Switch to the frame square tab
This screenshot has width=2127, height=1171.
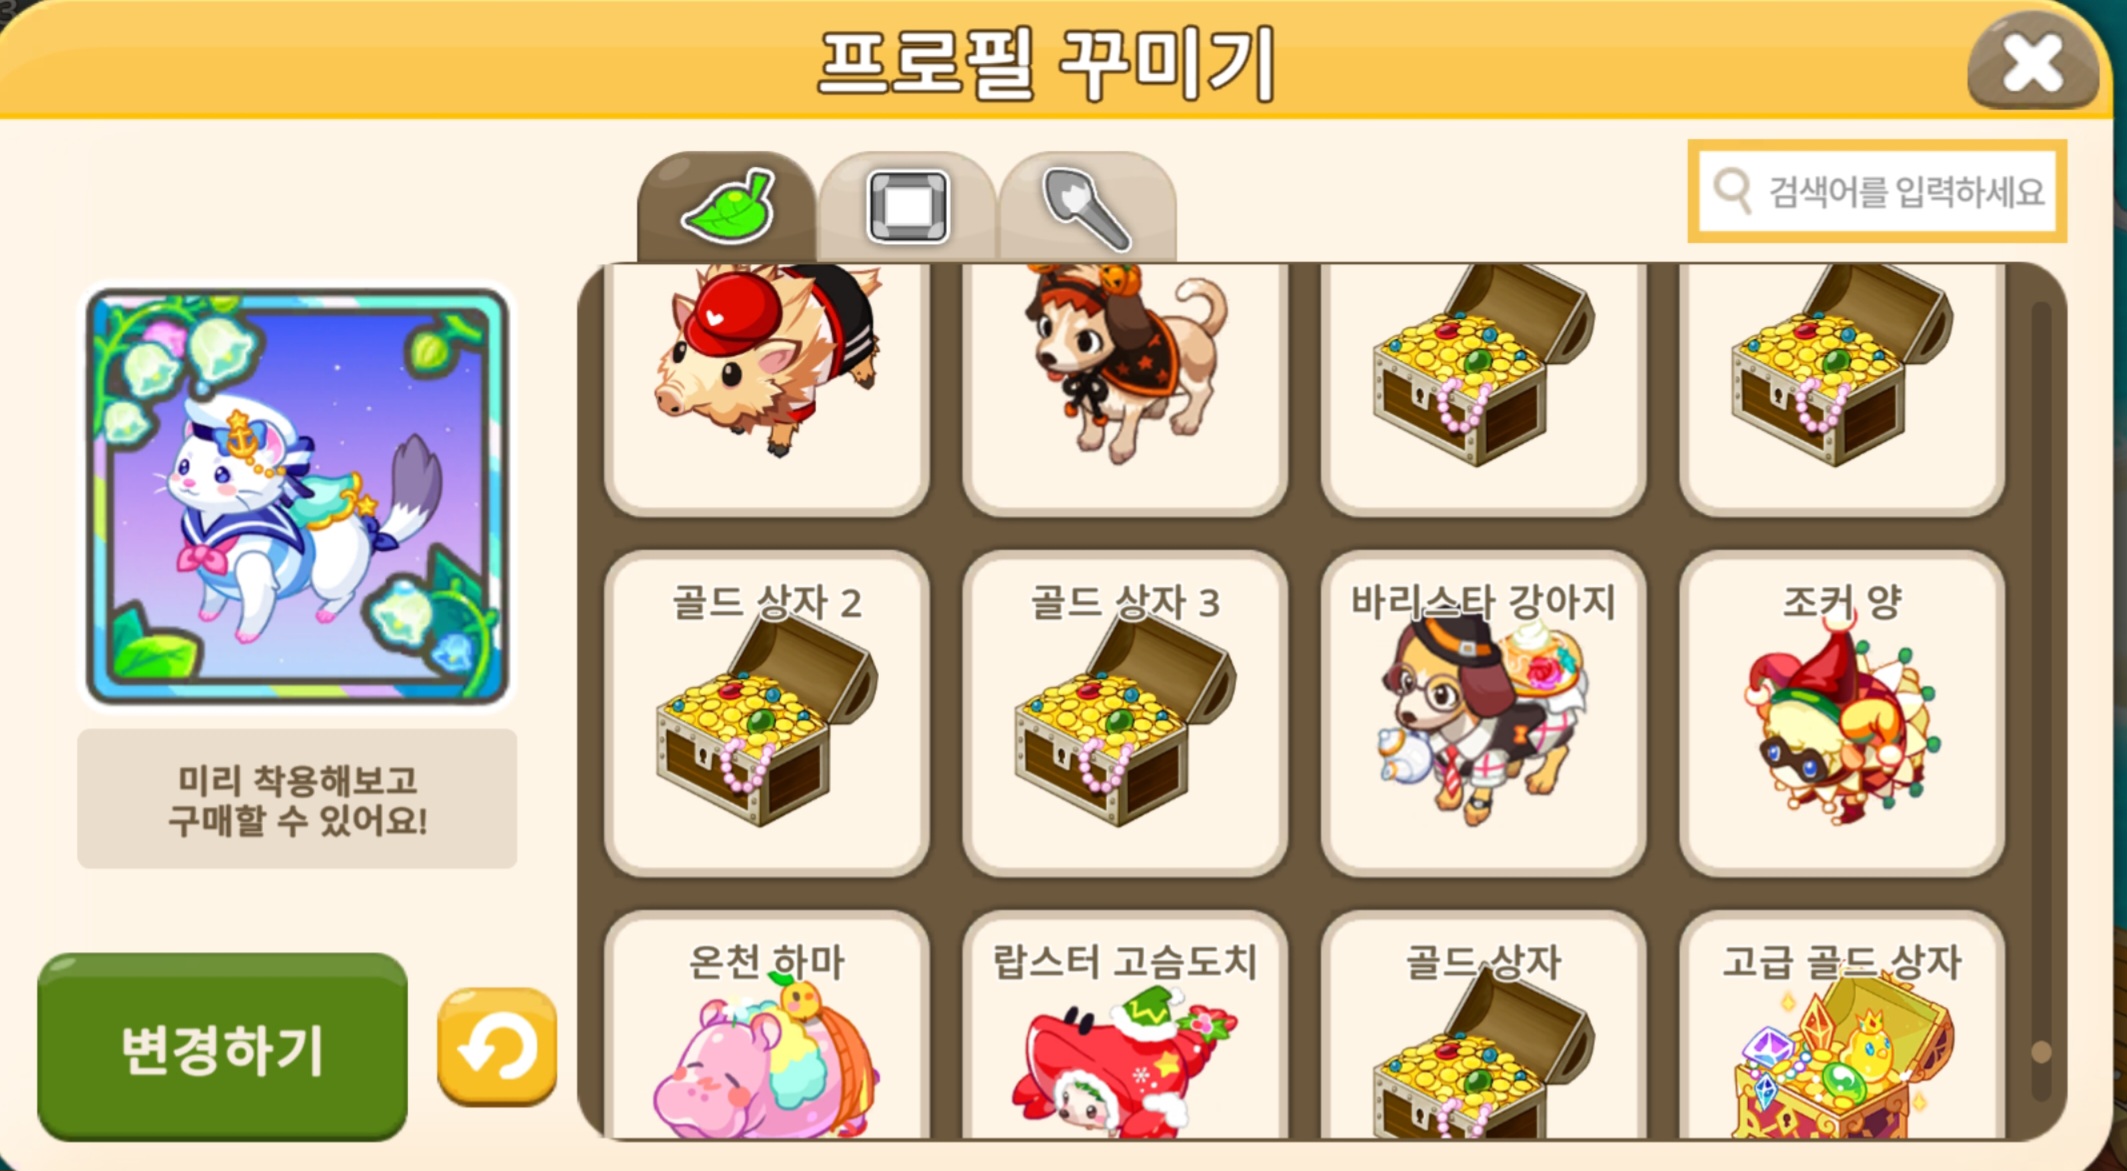tap(907, 207)
